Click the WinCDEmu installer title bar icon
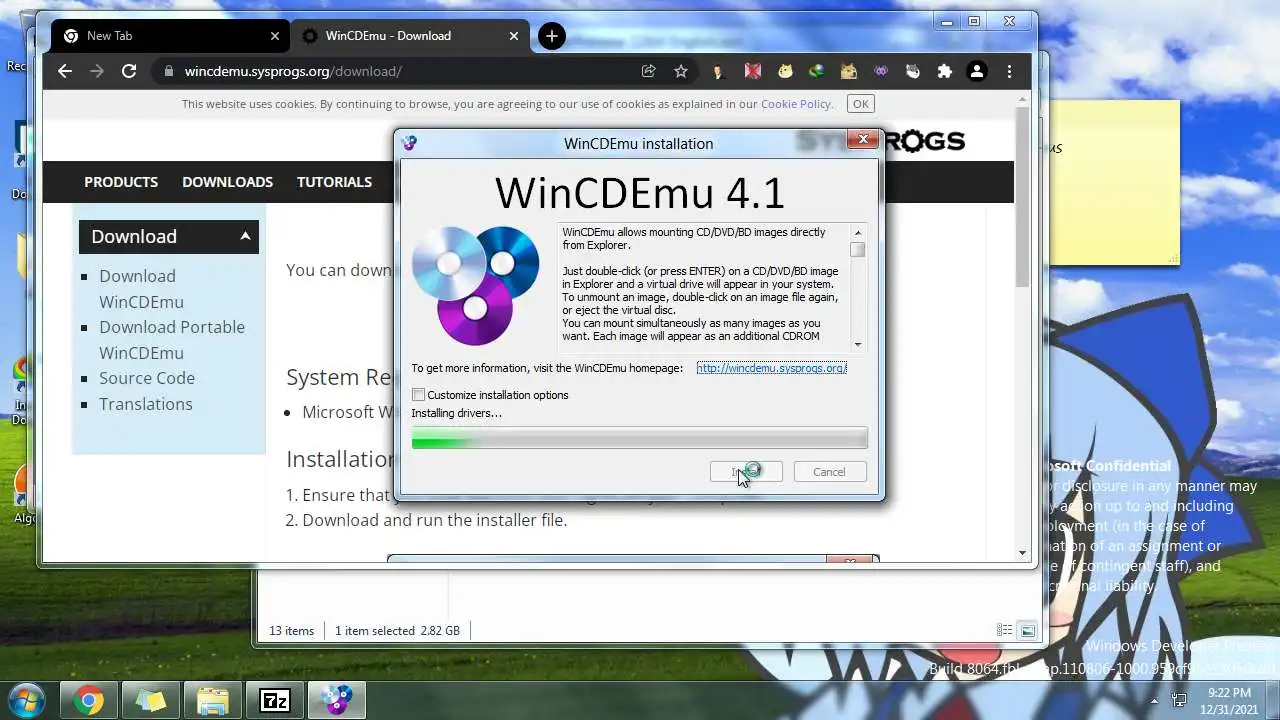The width and height of the screenshot is (1280, 720). (x=409, y=143)
